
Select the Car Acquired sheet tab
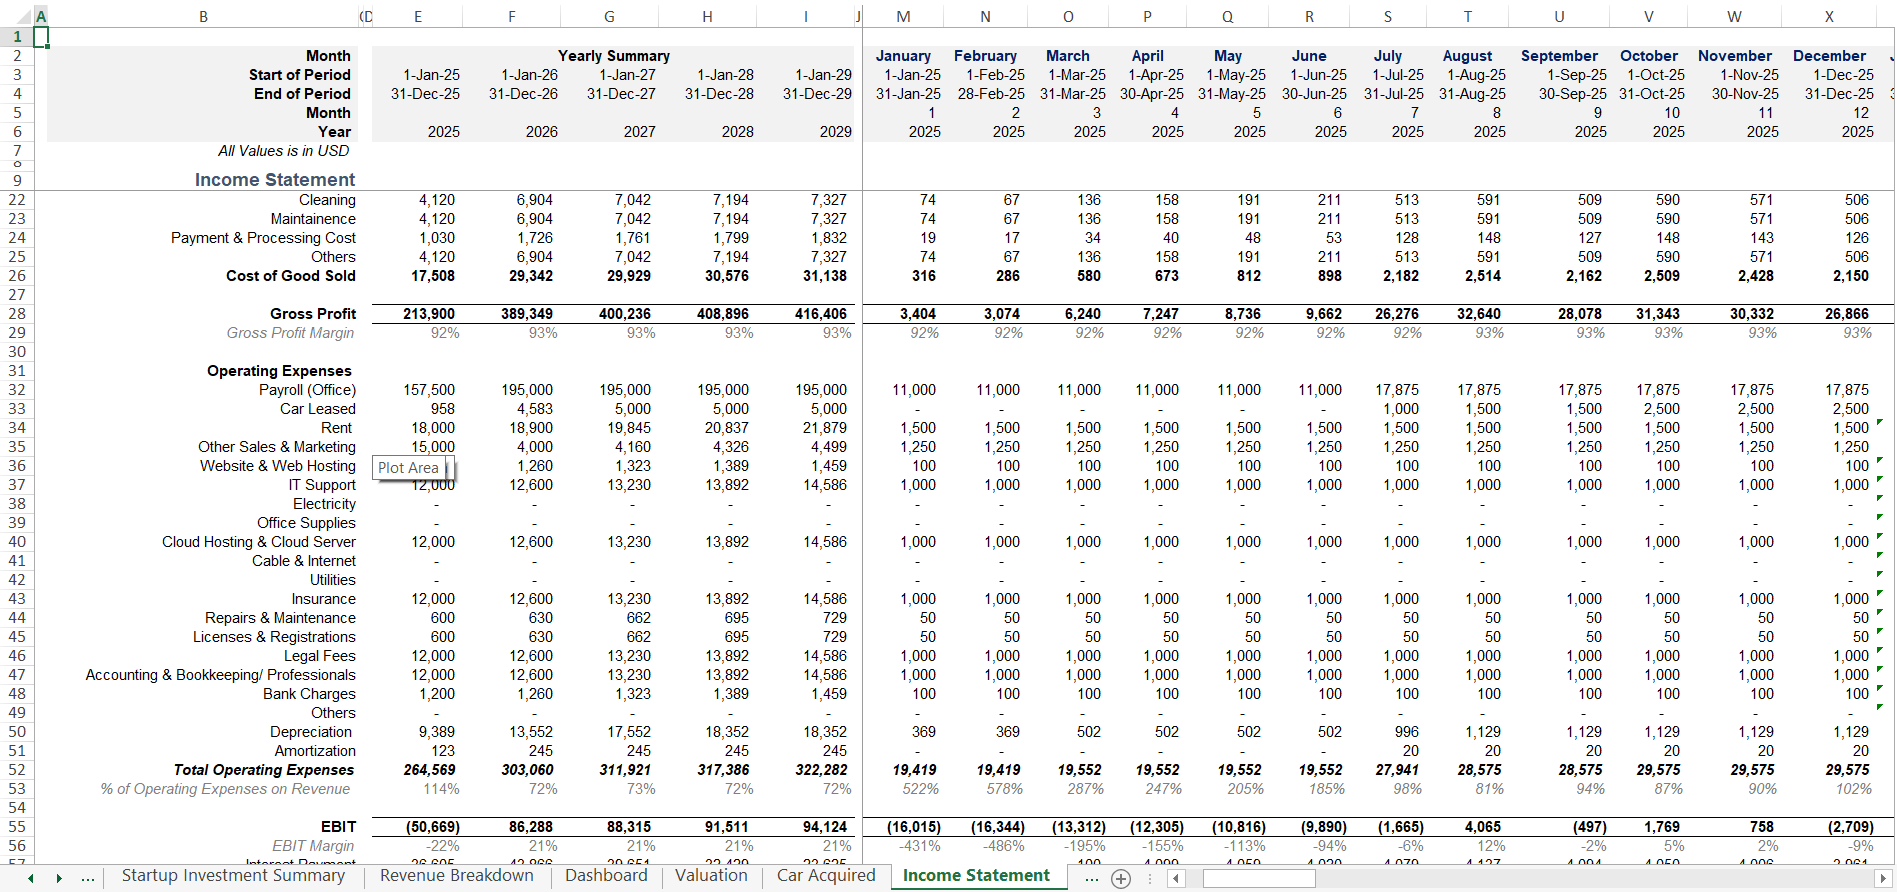(x=826, y=876)
